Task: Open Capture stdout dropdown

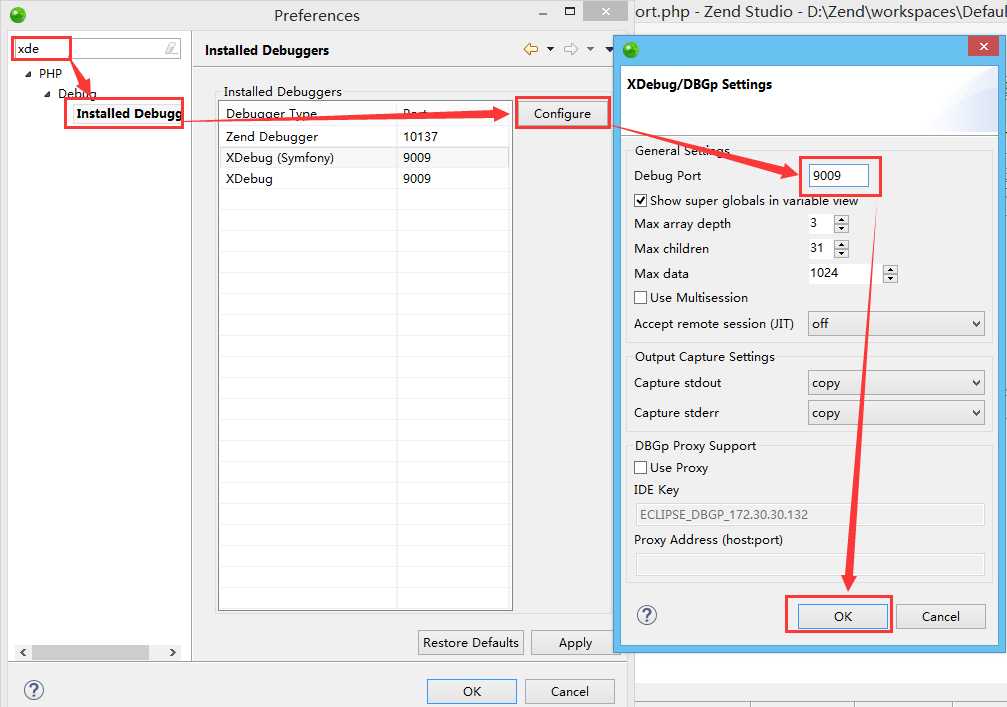Action: coord(896,383)
